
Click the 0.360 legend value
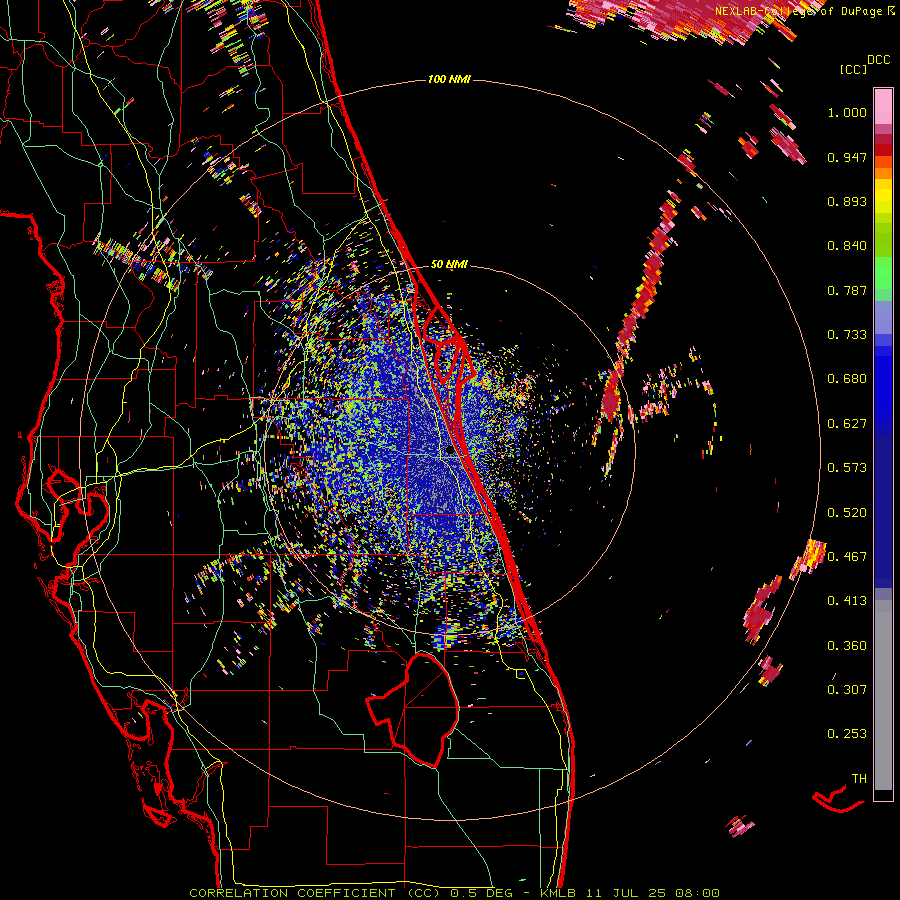(847, 646)
